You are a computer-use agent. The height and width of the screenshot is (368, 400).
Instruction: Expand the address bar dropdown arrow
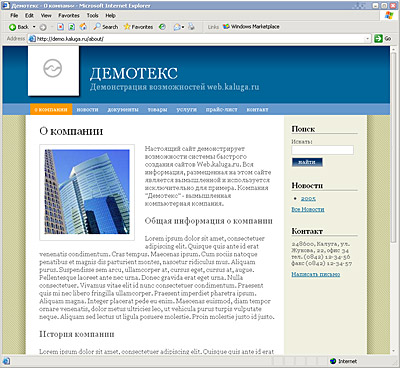coord(368,39)
